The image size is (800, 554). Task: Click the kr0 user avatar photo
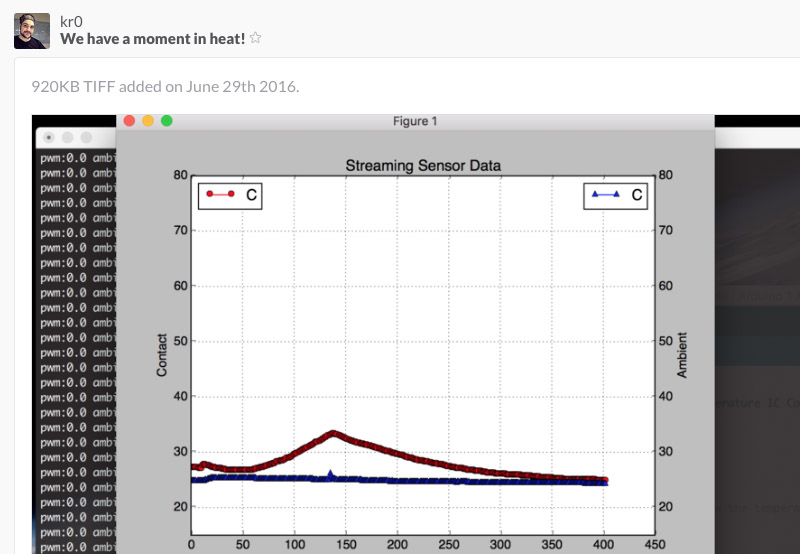click(32, 31)
